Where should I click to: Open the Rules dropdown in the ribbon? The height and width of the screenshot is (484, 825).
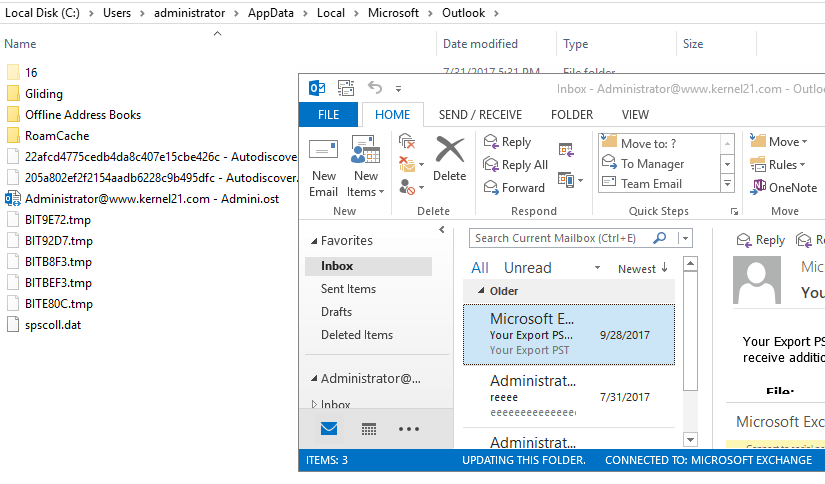click(778, 165)
